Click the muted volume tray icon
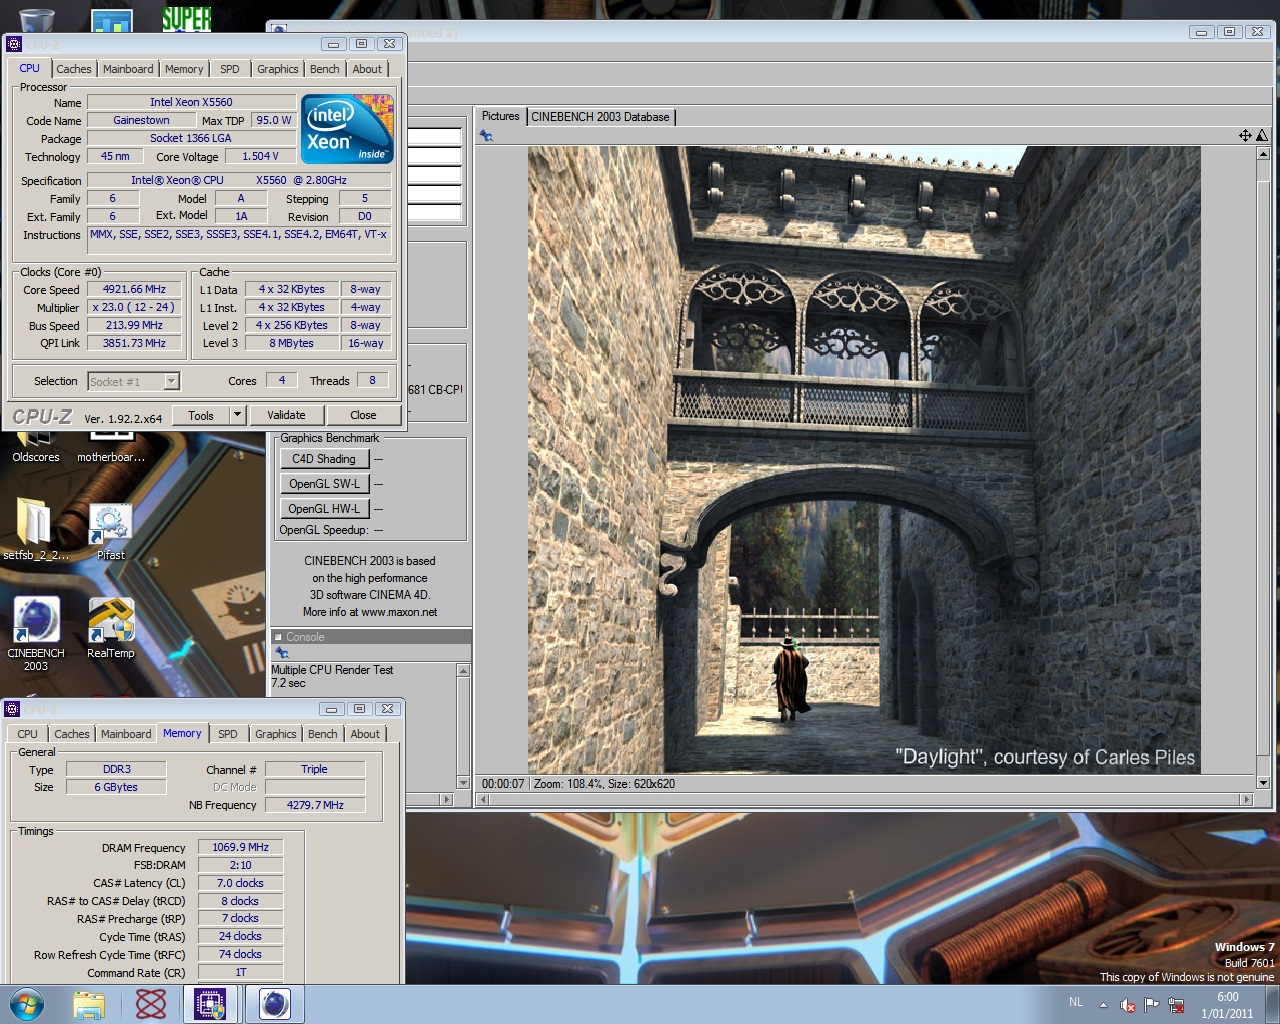The width and height of the screenshot is (1280, 1024). click(x=1128, y=1005)
